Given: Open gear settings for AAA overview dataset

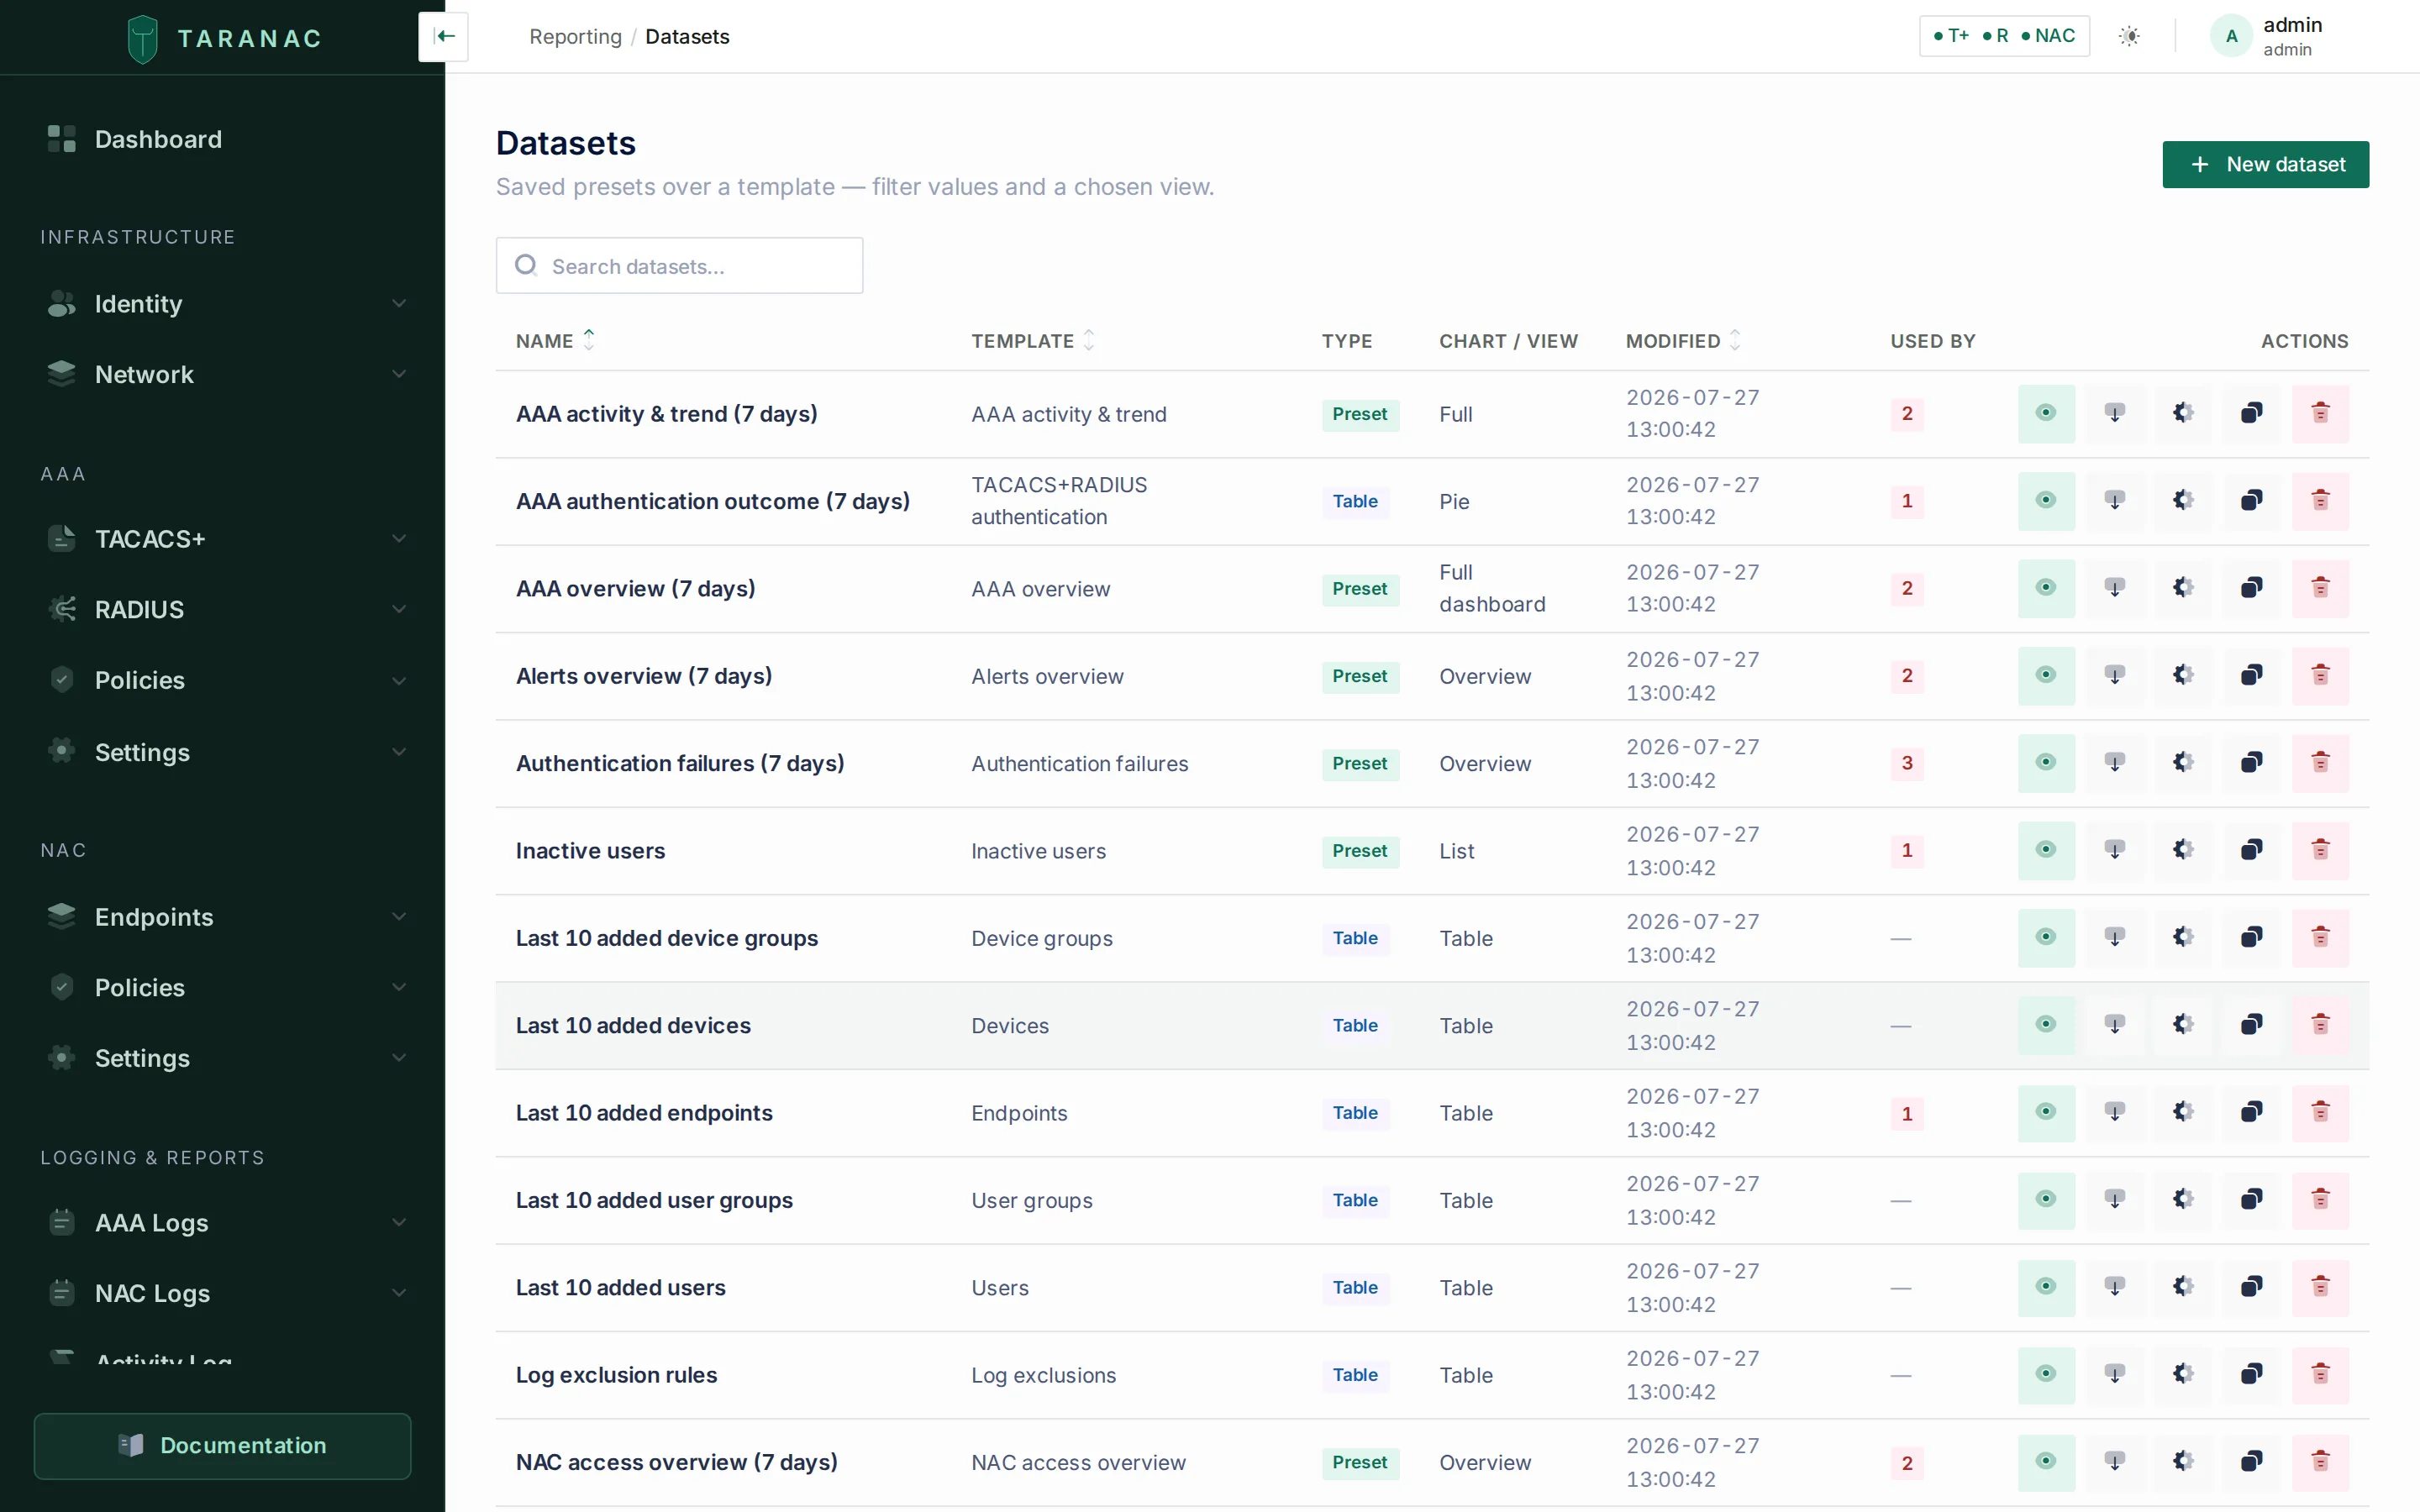Looking at the screenshot, I should pyautogui.click(x=2183, y=588).
